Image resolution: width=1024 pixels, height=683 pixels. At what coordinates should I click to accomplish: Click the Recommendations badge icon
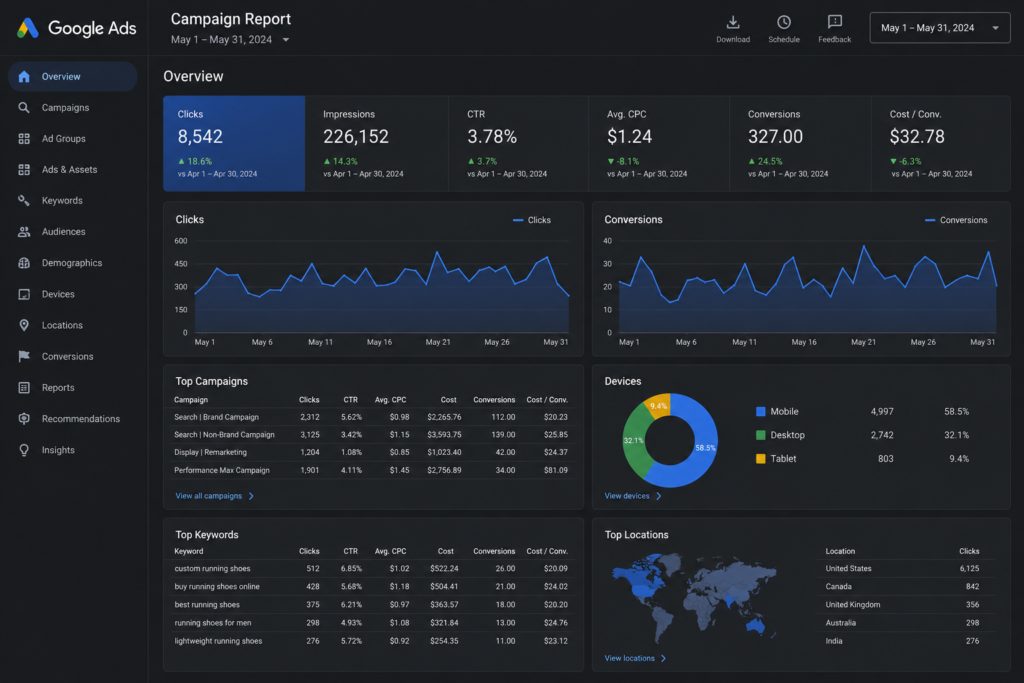[24, 419]
